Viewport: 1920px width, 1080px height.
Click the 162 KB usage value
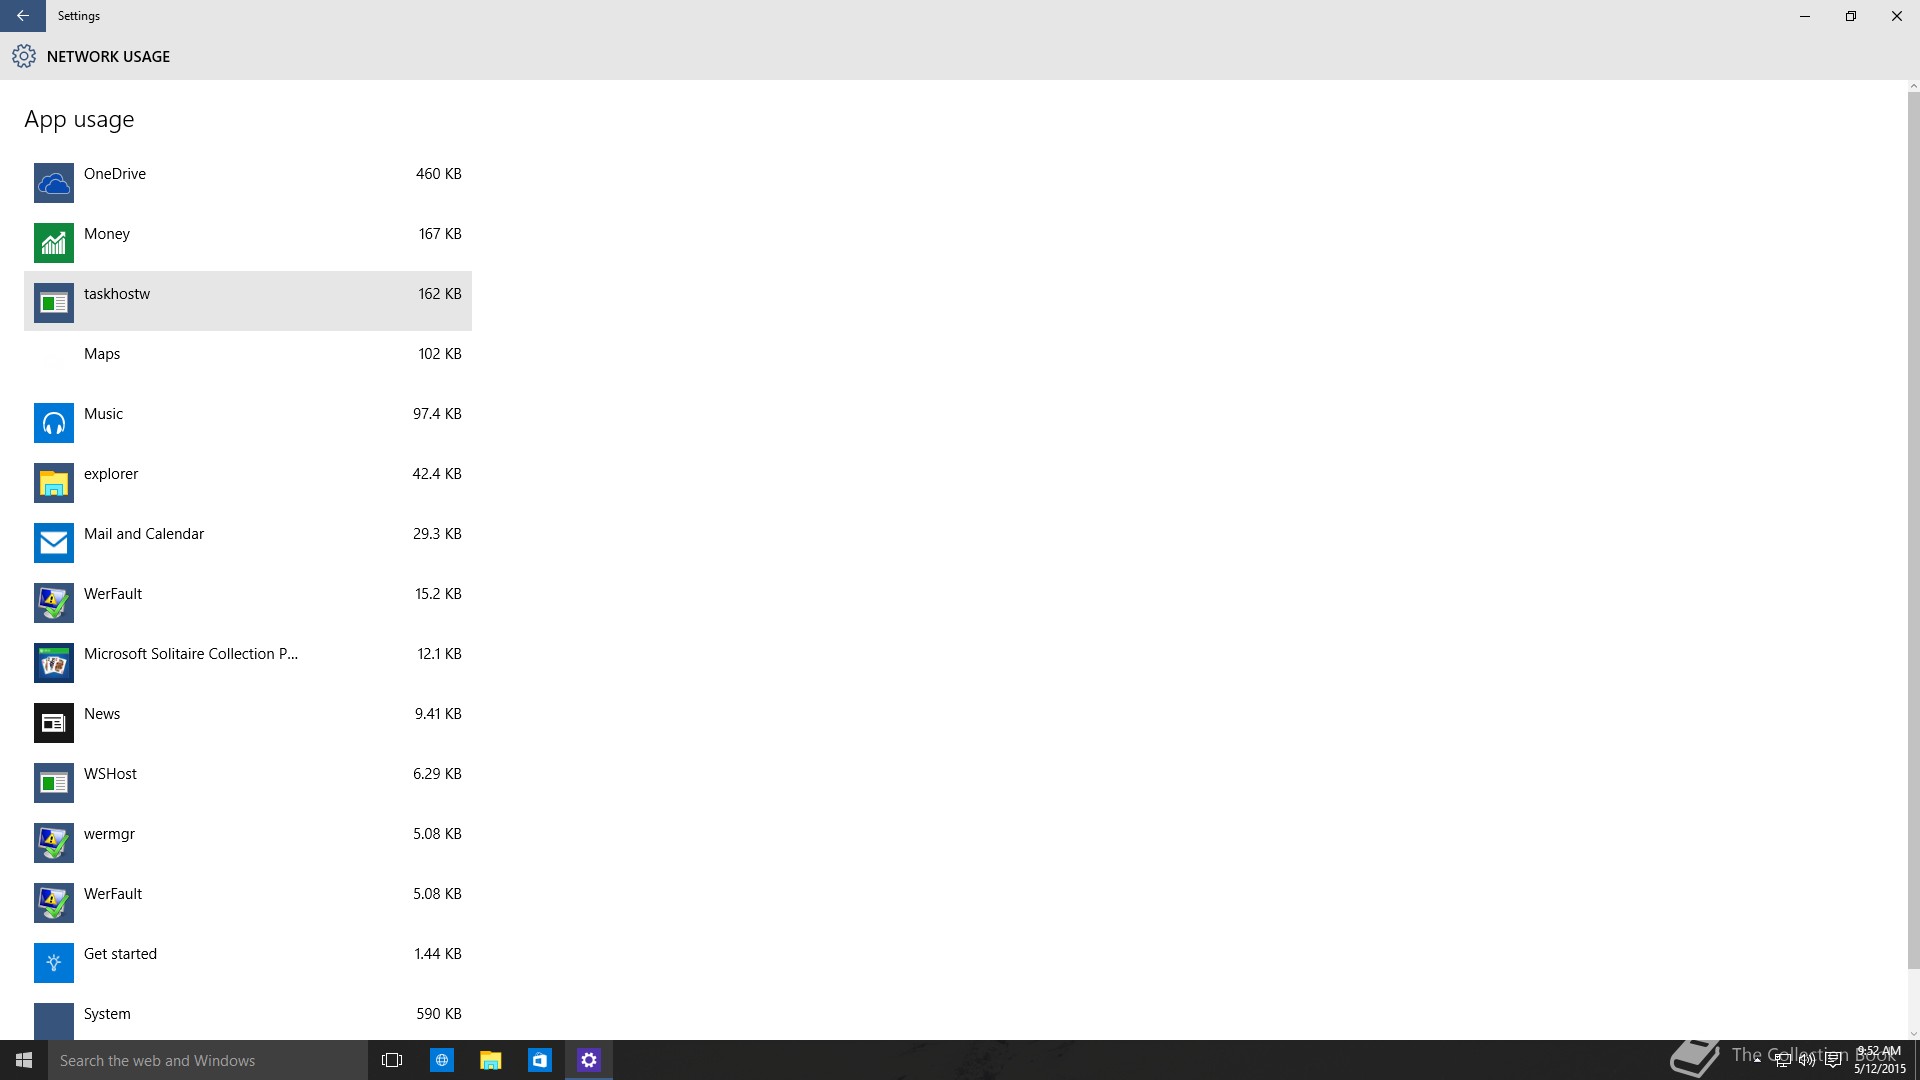click(440, 294)
